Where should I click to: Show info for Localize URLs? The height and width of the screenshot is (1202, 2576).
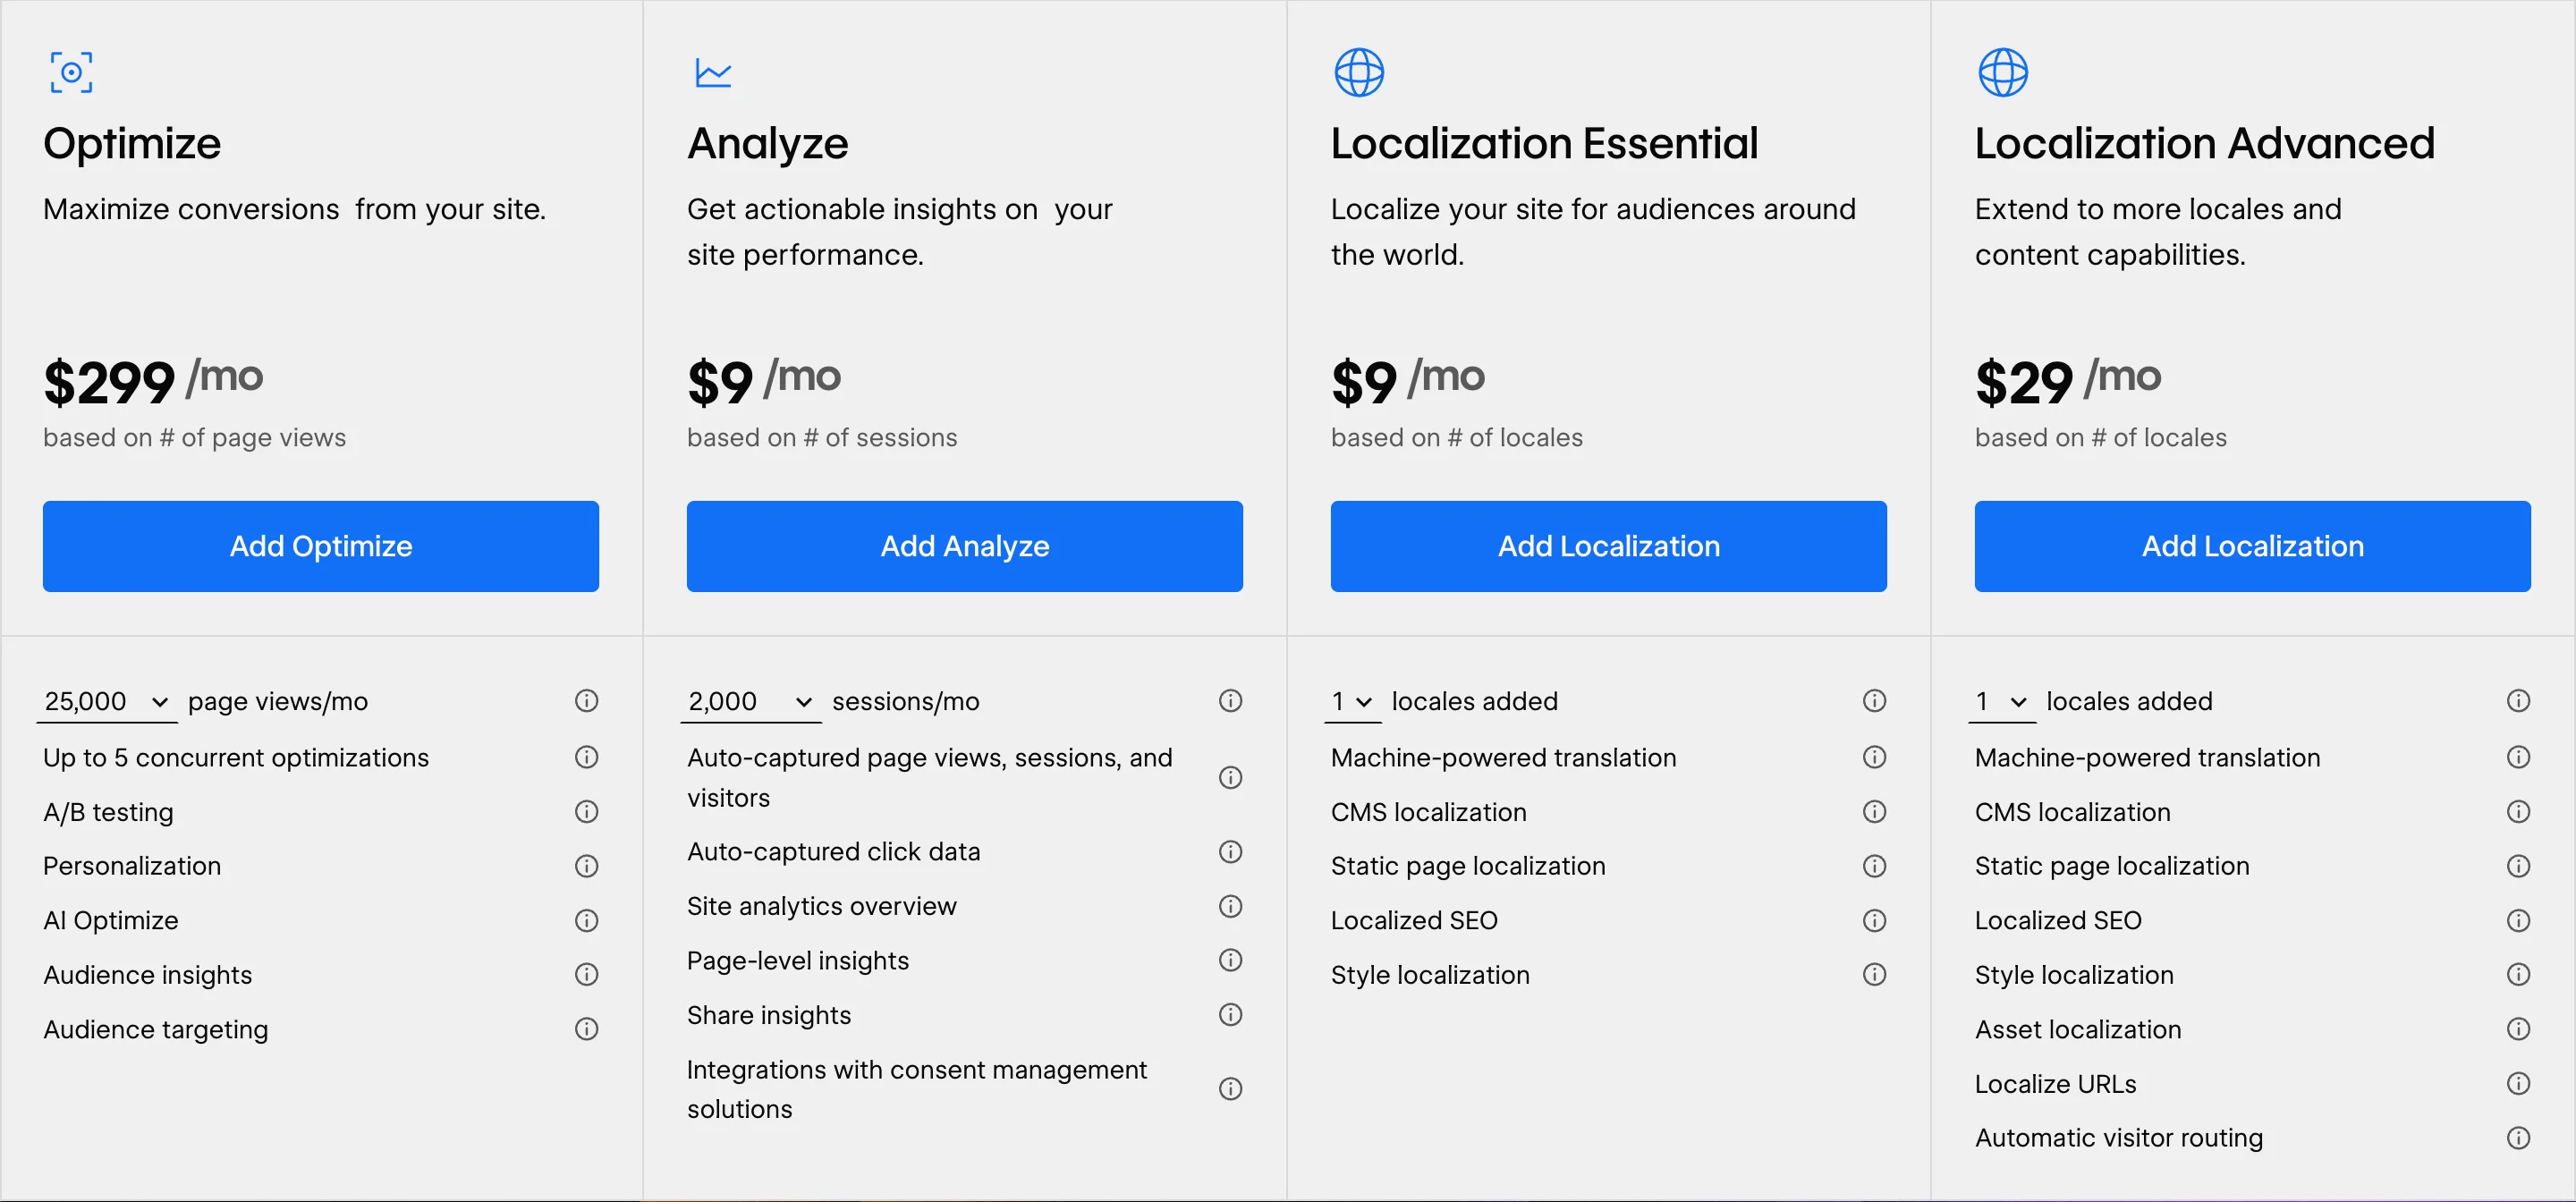tap(2519, 1084)
